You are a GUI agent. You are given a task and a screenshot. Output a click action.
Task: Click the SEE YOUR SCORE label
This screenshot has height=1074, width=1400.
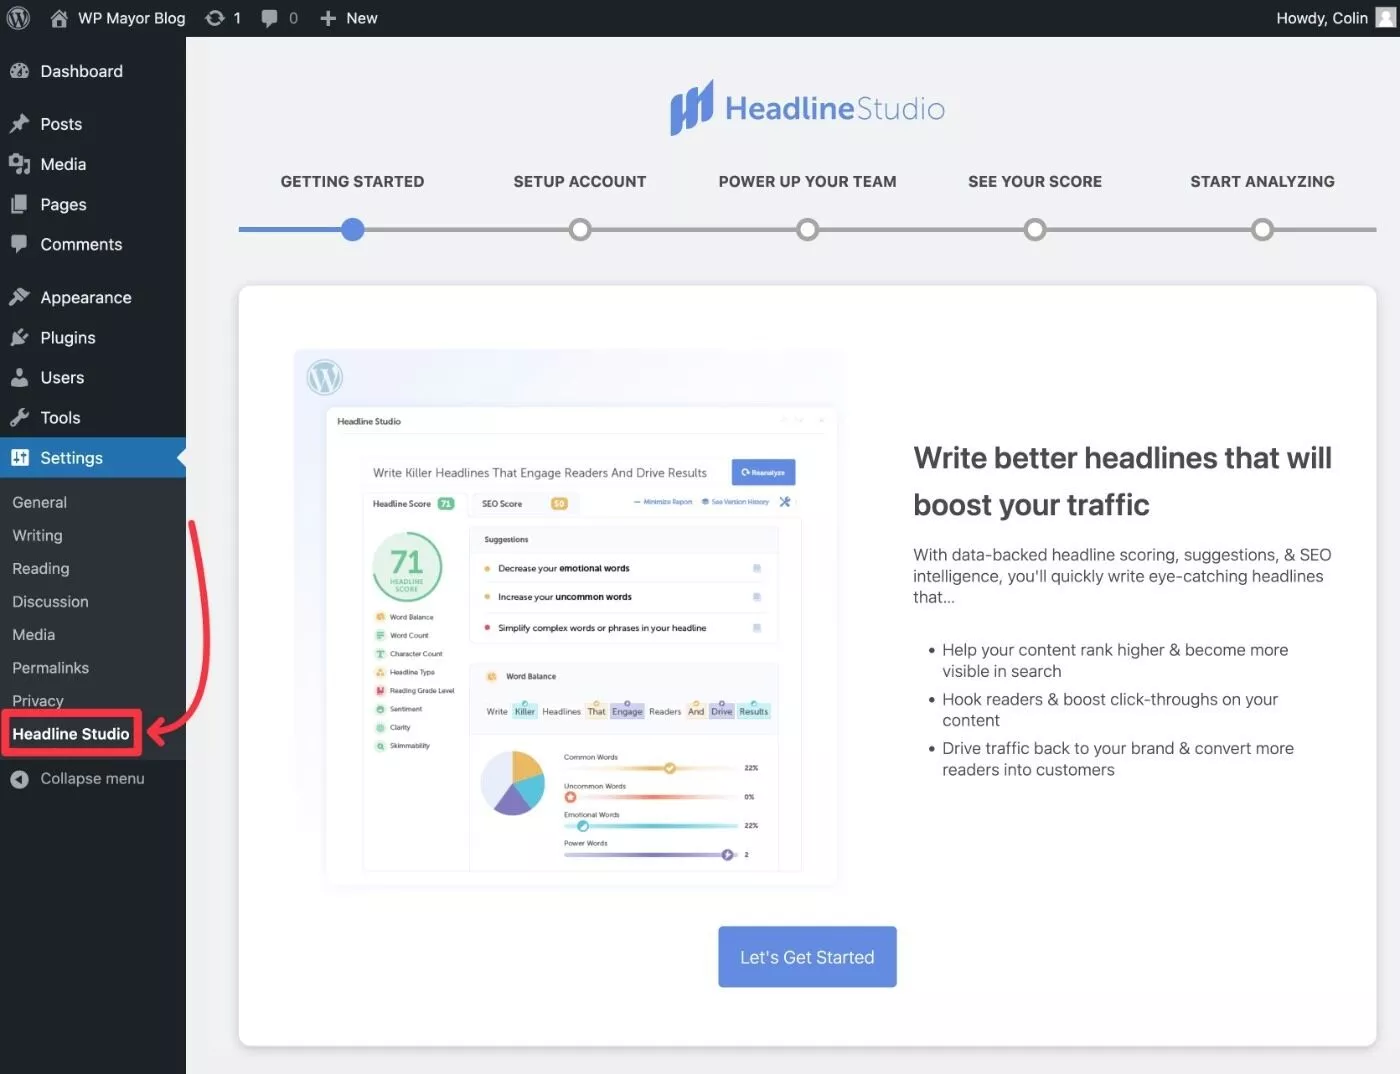[x=1035, y=181]
